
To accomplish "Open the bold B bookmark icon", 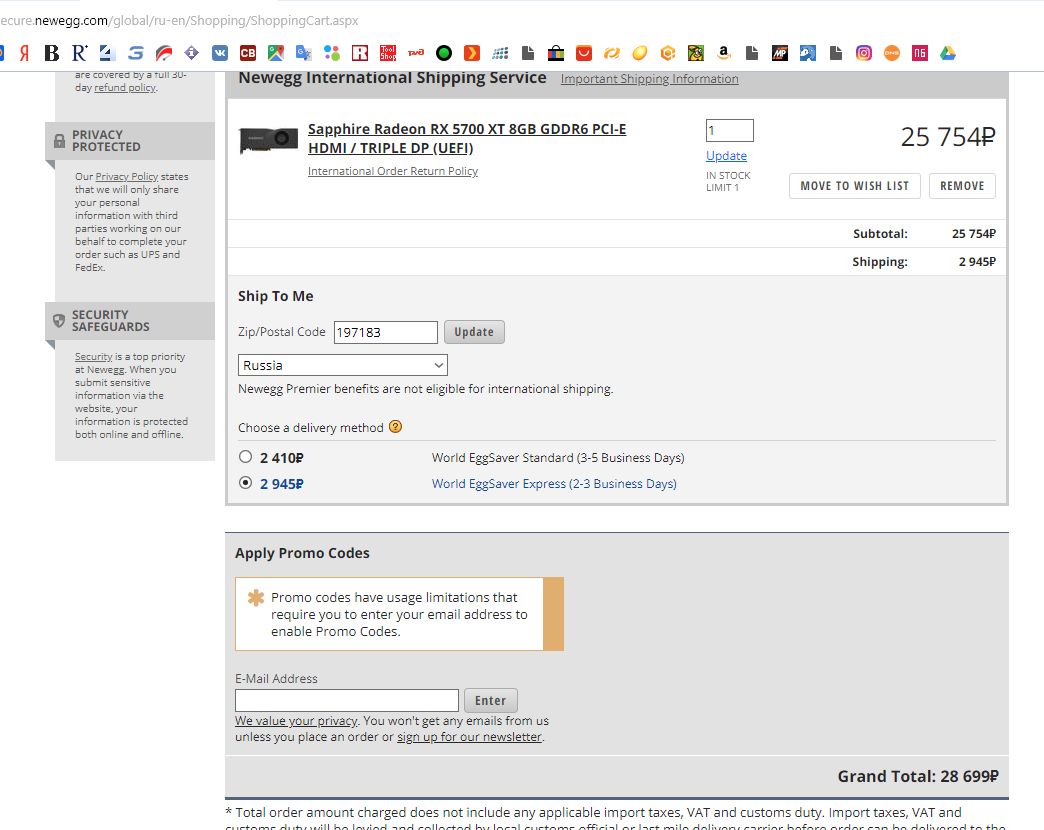I will pos(52,53).
